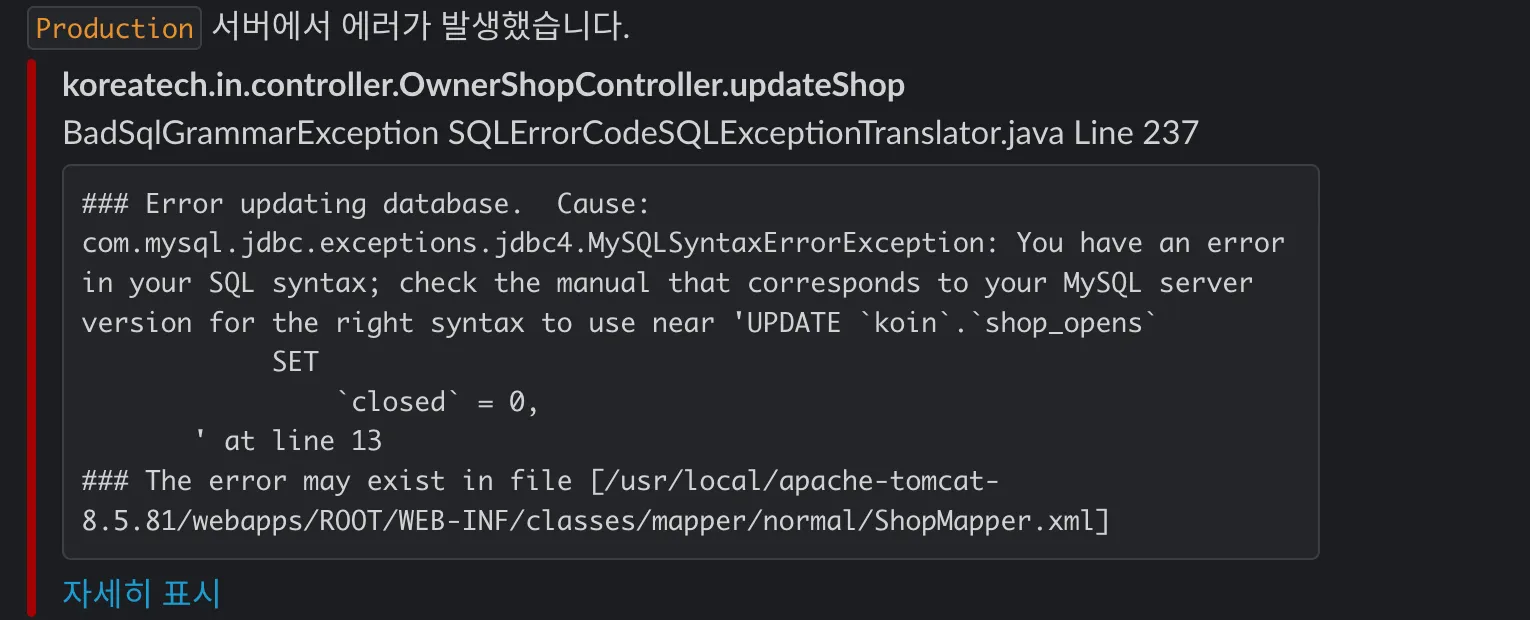Click "MySQL server" text in error
Viewport: 1530px width, 620px height.
click(1157, 283)
